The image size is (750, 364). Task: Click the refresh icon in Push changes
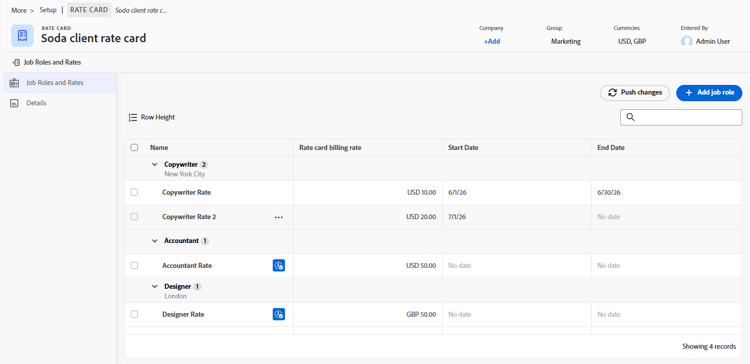point(613,93)
